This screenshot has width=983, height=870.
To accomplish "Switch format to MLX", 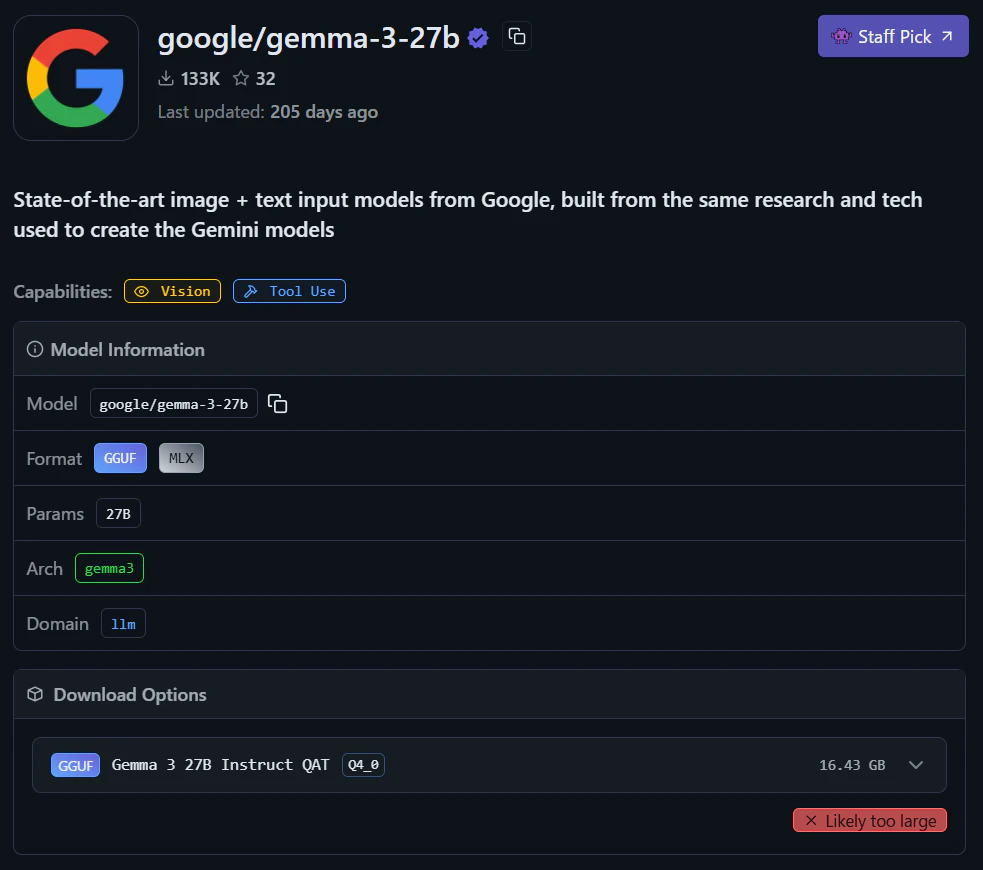I will point(181,458).
